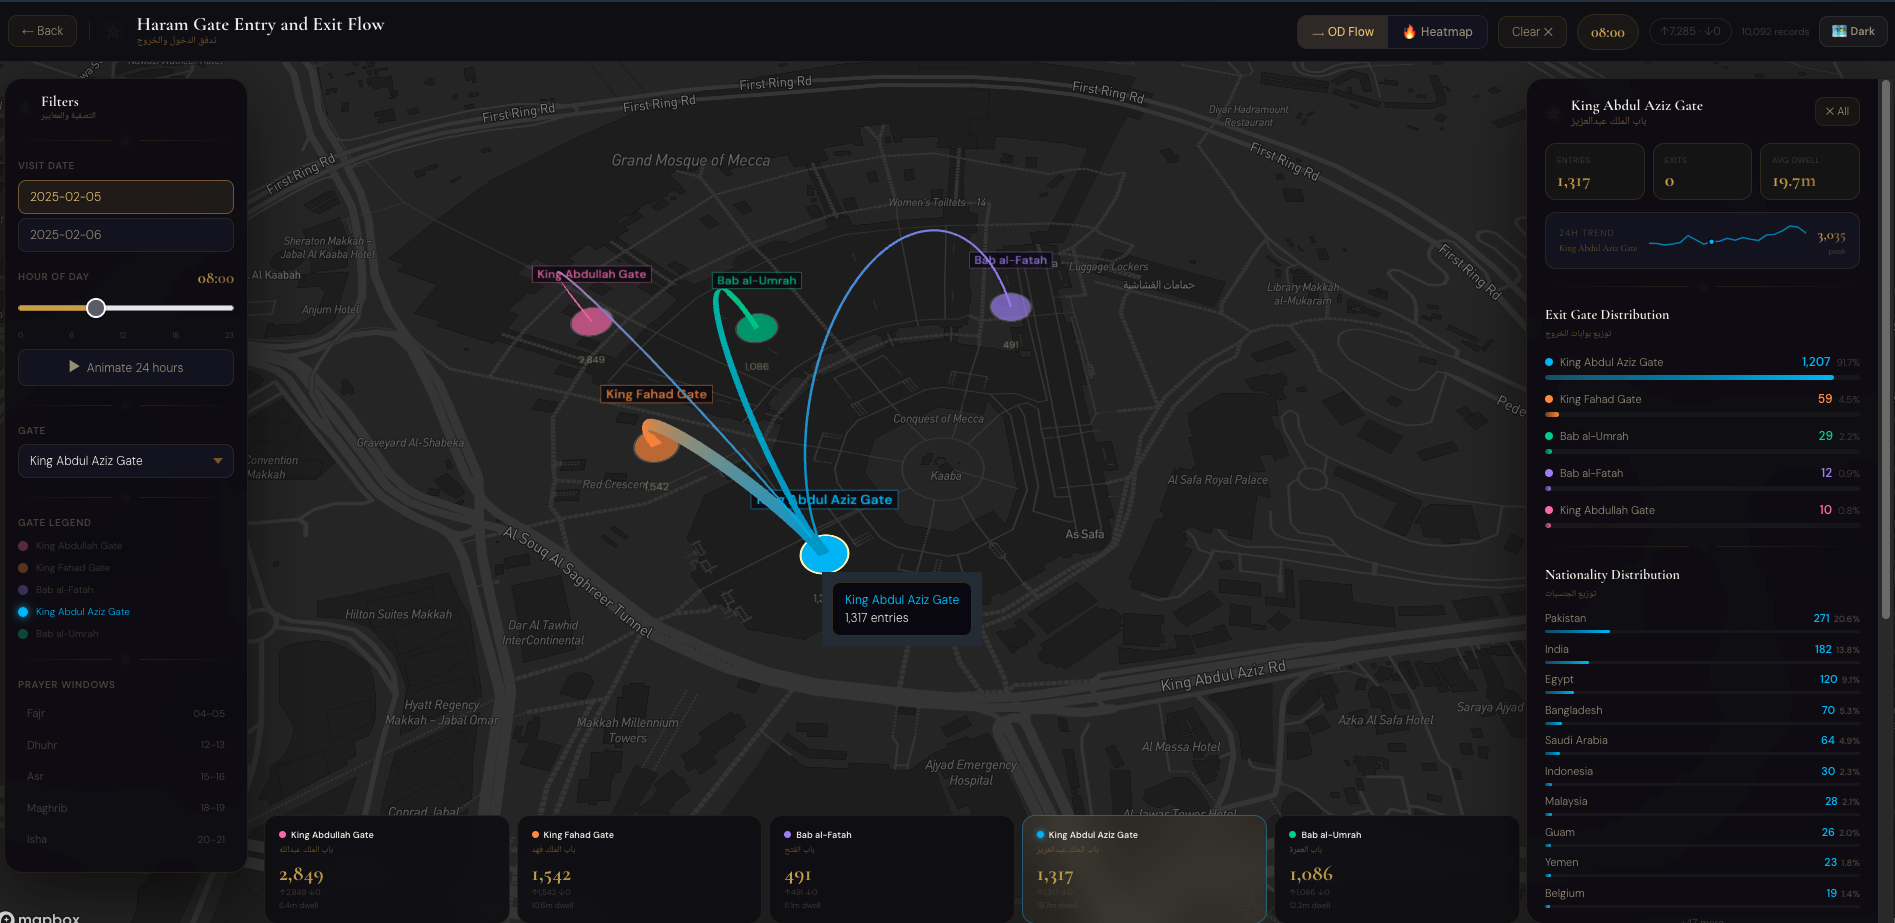The width and height of the screenshot is (1895, 923).
Task: Click the India nationality row
Action: [1702, 653]
